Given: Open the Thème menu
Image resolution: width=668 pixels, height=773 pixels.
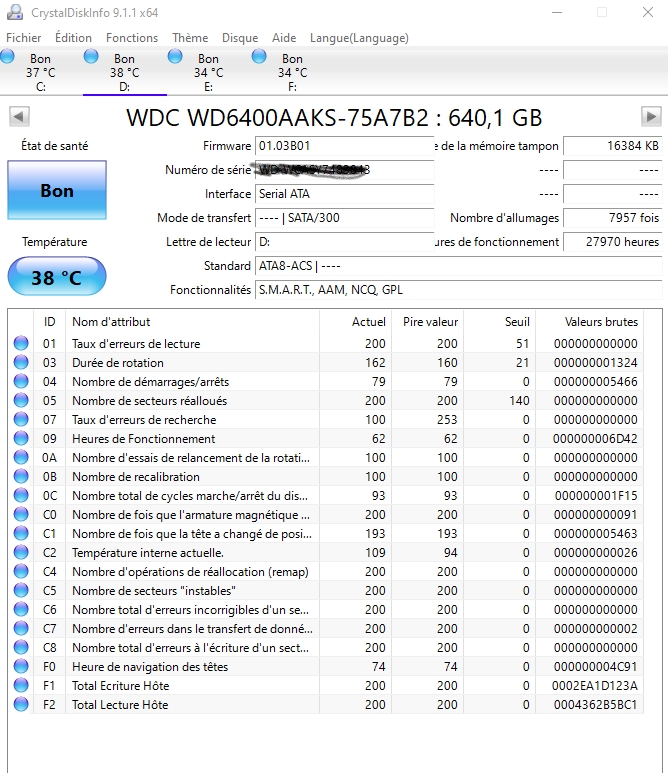Looking at the screenshot, I should [x=190, y=38].
